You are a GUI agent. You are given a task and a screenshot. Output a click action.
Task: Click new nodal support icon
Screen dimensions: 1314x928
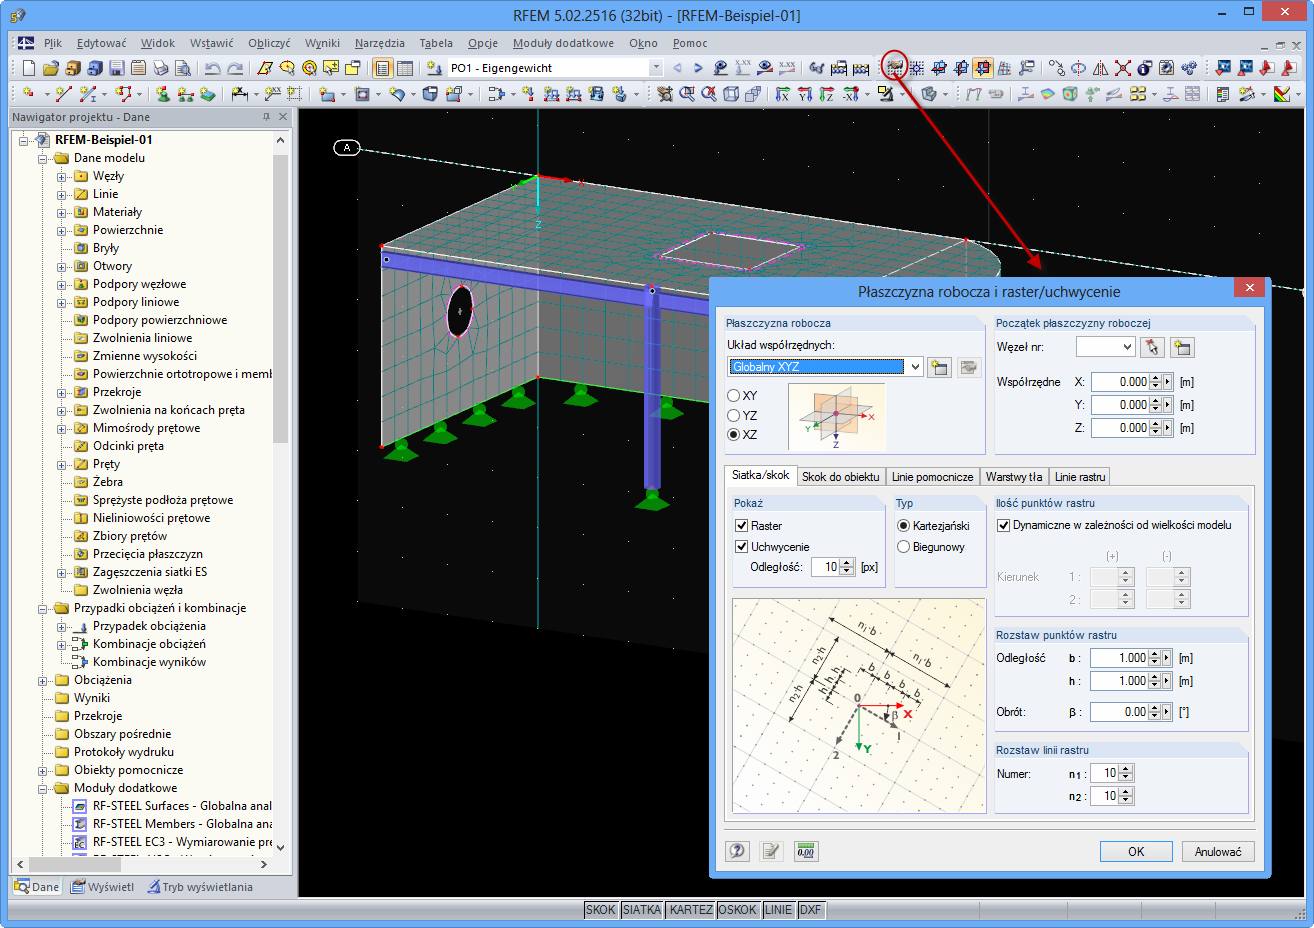coord(164,94)
